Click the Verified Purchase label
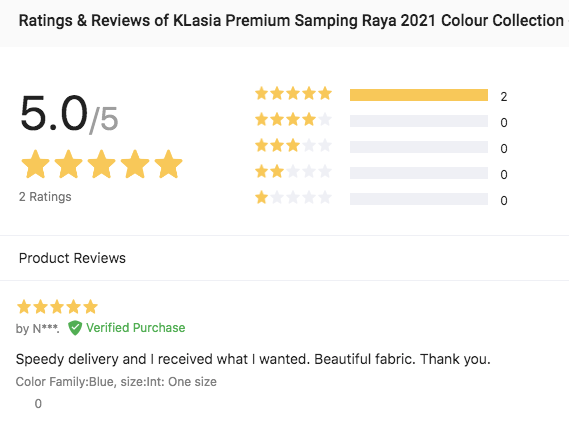This screenshot has width=569, height=426. click(x=136, y=328)
